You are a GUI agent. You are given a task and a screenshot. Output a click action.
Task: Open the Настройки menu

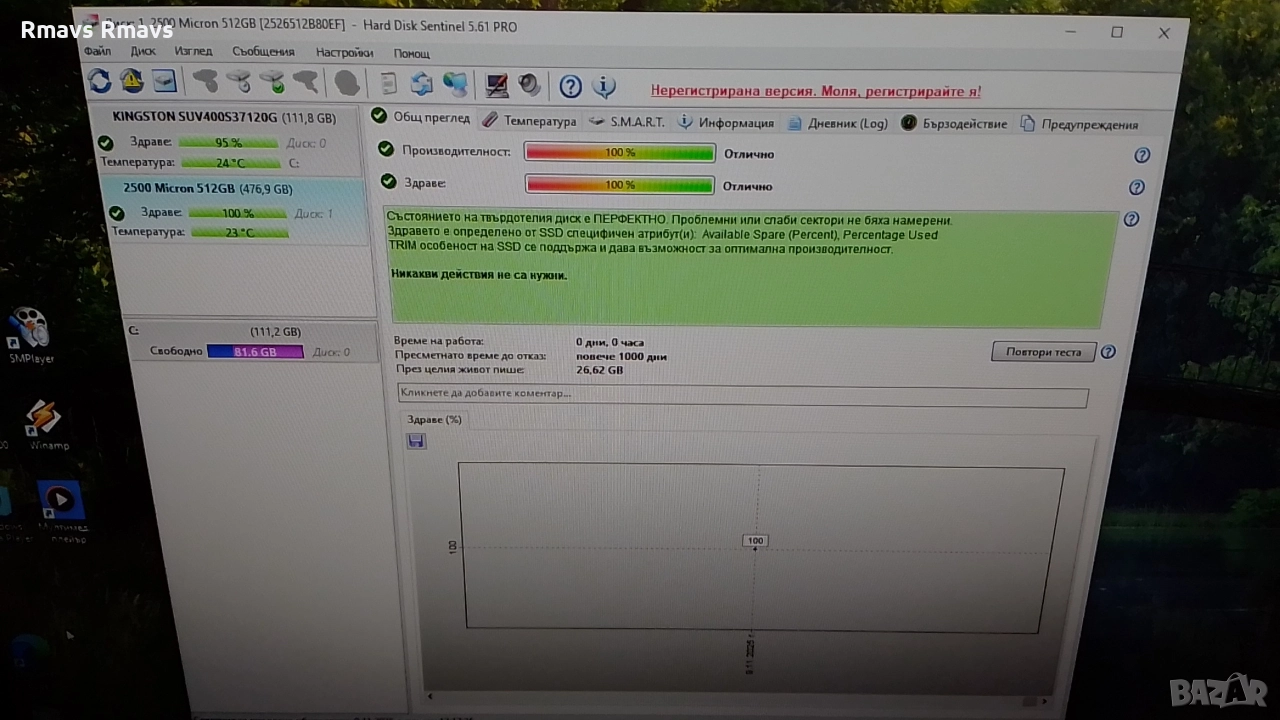click(x=344, y=53)
